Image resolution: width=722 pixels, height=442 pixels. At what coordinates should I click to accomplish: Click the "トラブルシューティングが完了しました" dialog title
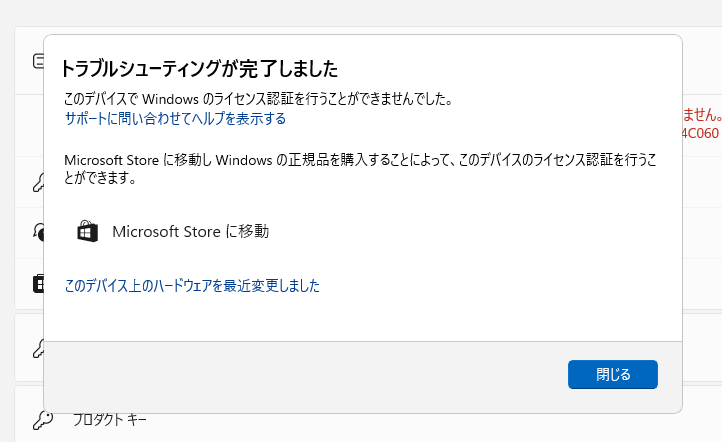[x=199, y=69]
